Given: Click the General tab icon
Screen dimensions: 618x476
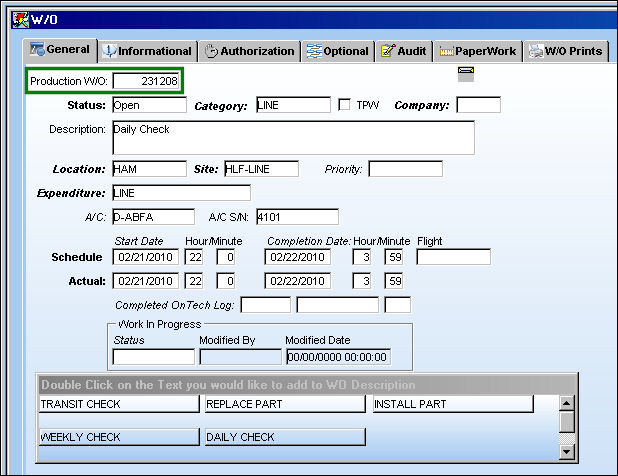Looking at the screenshot, I should [x=37, y=49].
